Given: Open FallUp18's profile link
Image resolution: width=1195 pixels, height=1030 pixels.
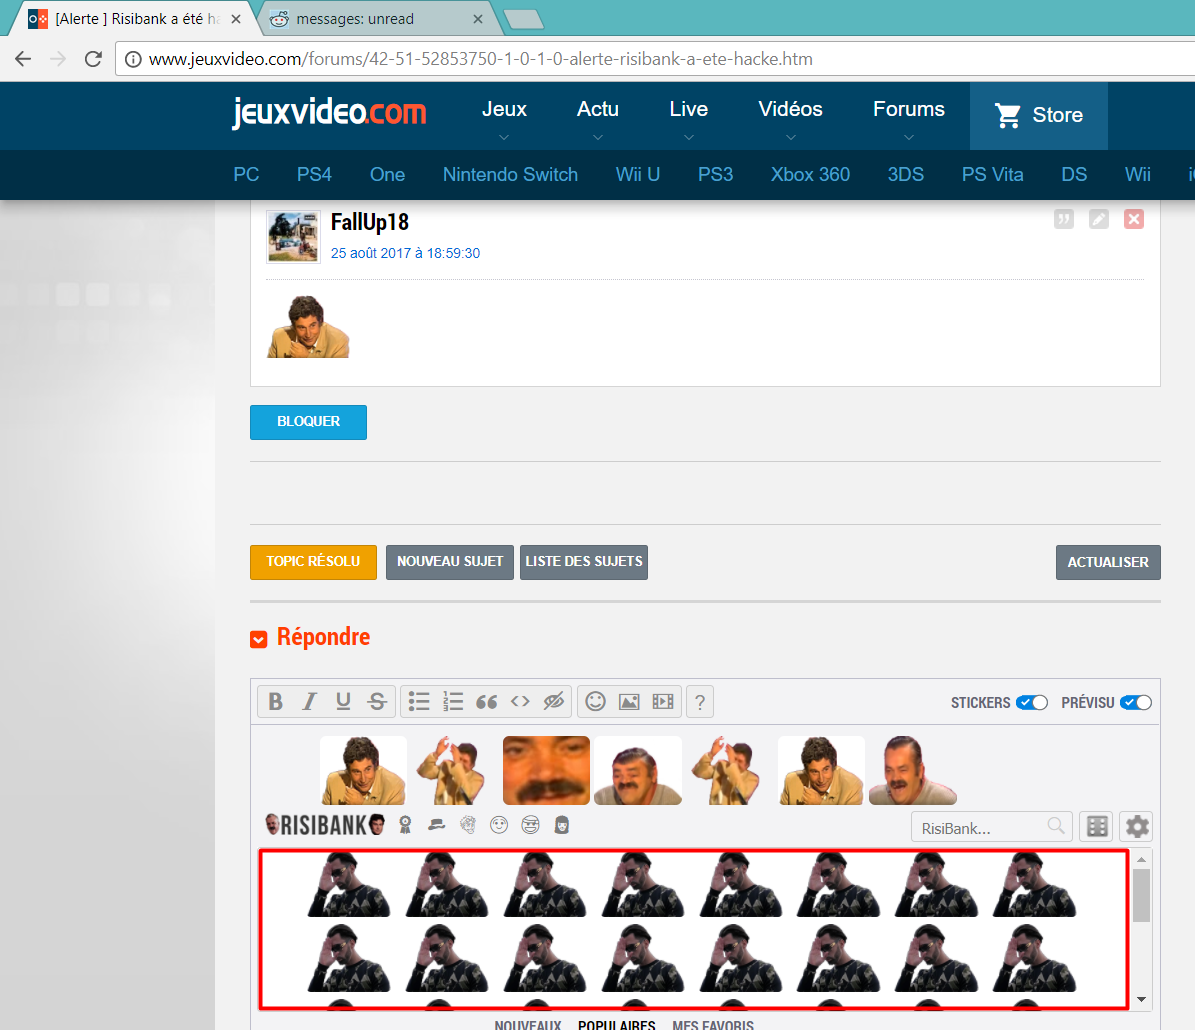Looking at the screenshot, I should pyautogui.click(x=370, y=222).
